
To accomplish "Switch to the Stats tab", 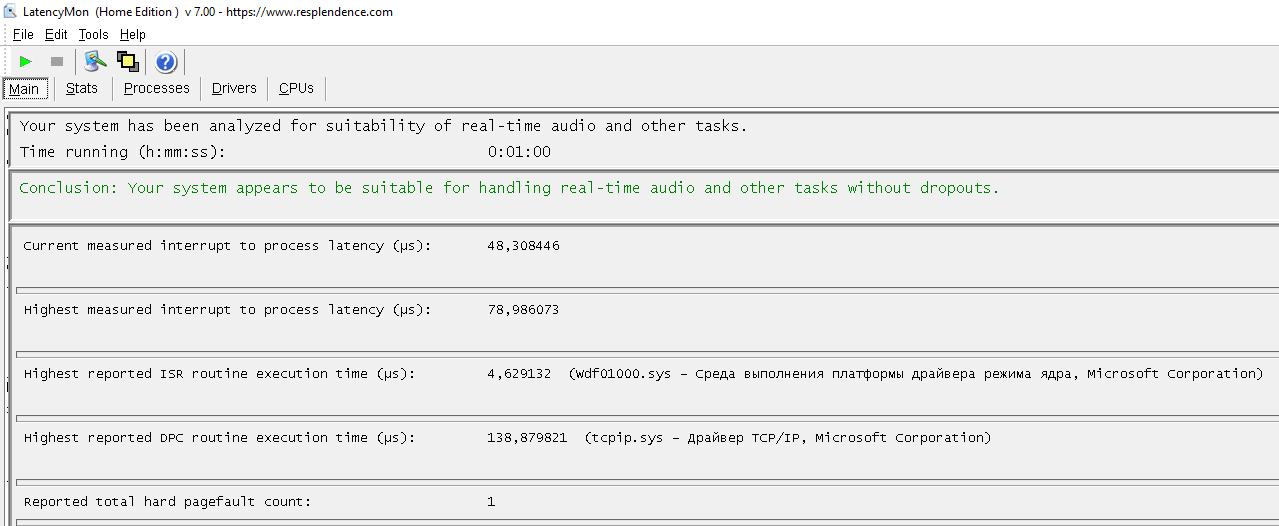I will [82, 88].
